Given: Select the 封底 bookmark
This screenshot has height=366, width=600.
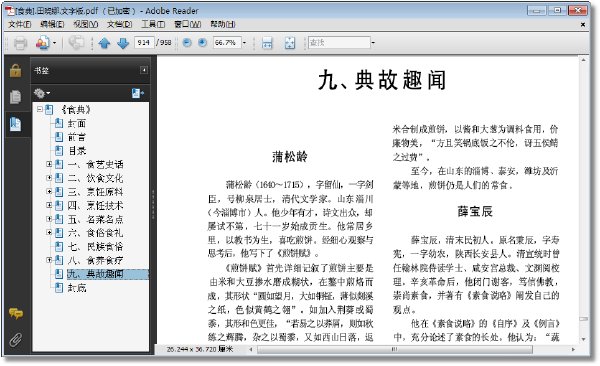Looking at the screenshot, I should [x=77, y=288].
